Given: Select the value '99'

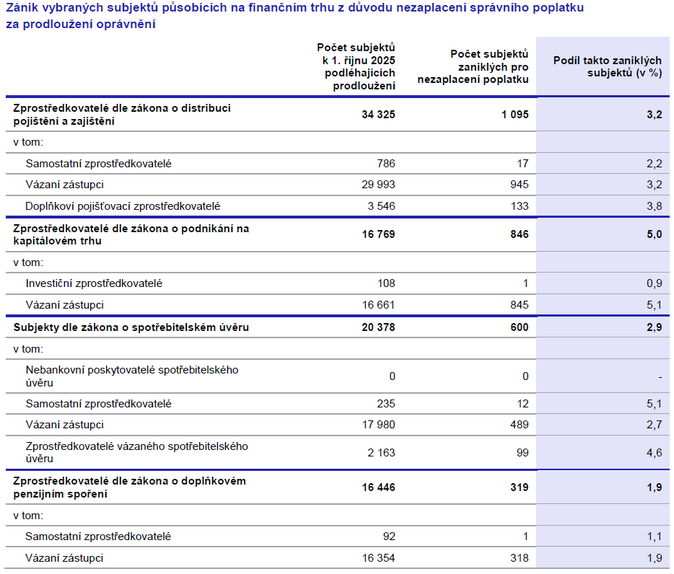Looking at the screenshot, I should point(523,453).
